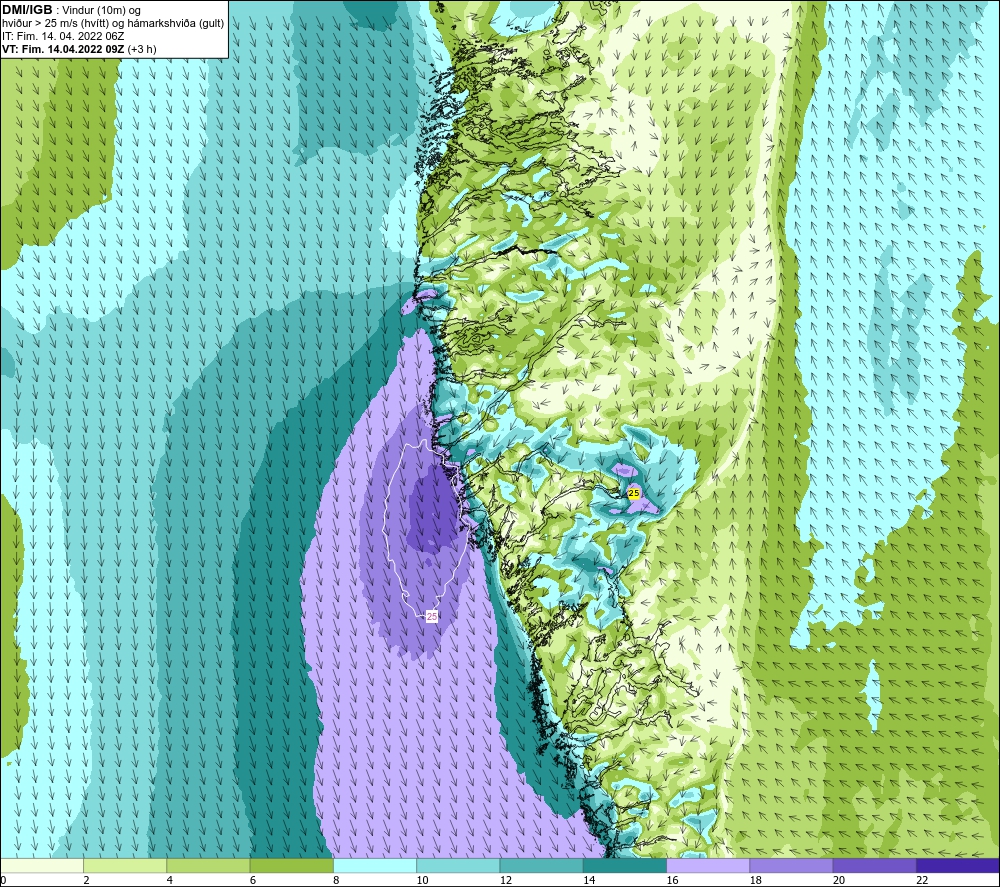Click the medium purple 18–20 m/s legend swatch
This screenshot has width=1000, height=887.
[x=791, y=865]
